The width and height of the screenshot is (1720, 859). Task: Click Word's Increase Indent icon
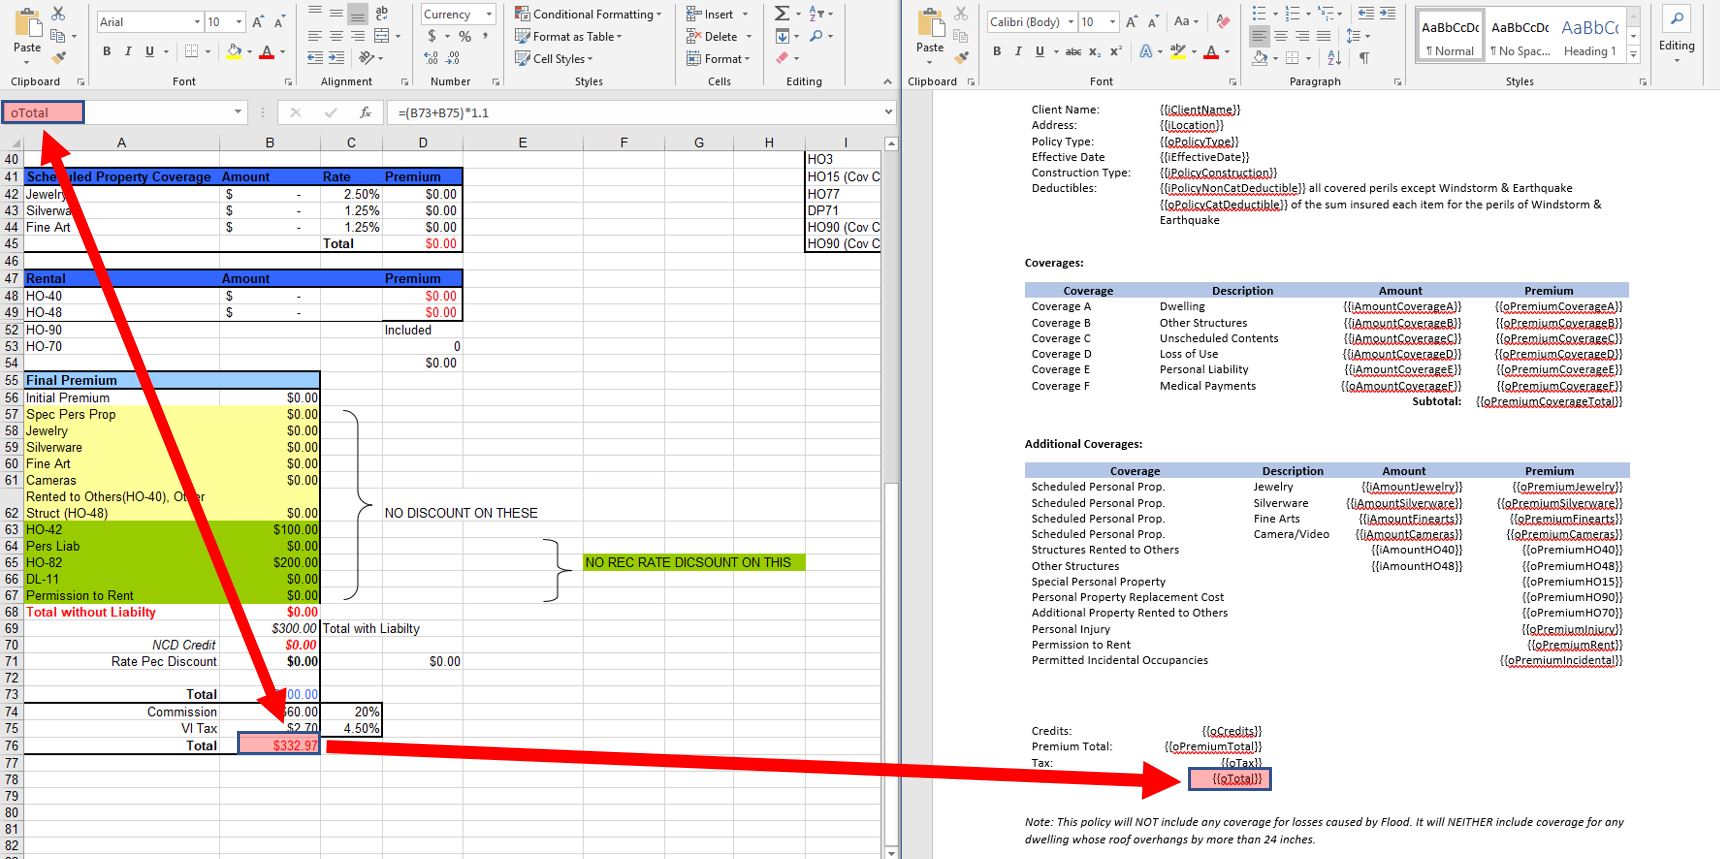point(1387,13)
